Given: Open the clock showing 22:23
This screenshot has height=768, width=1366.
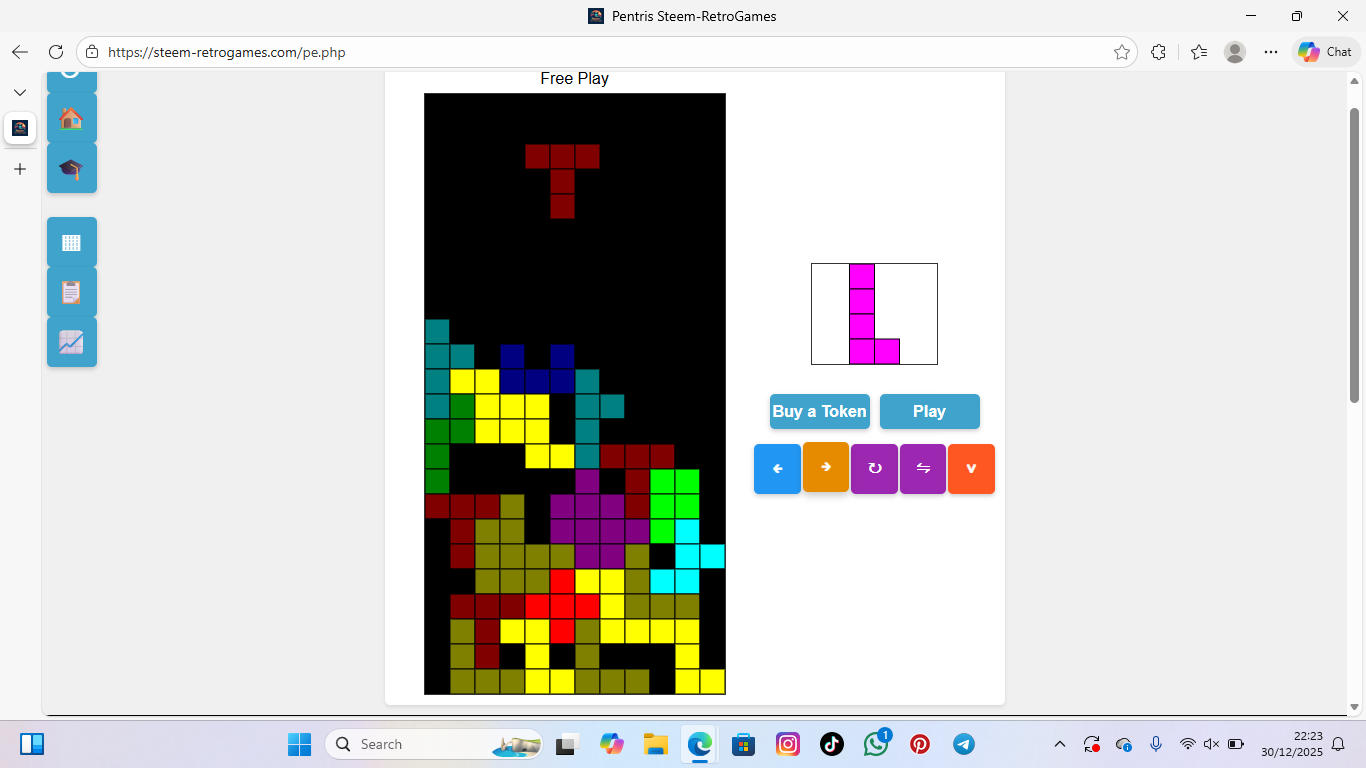Looking at the screenshot, I should click(x=1294, y=744).
